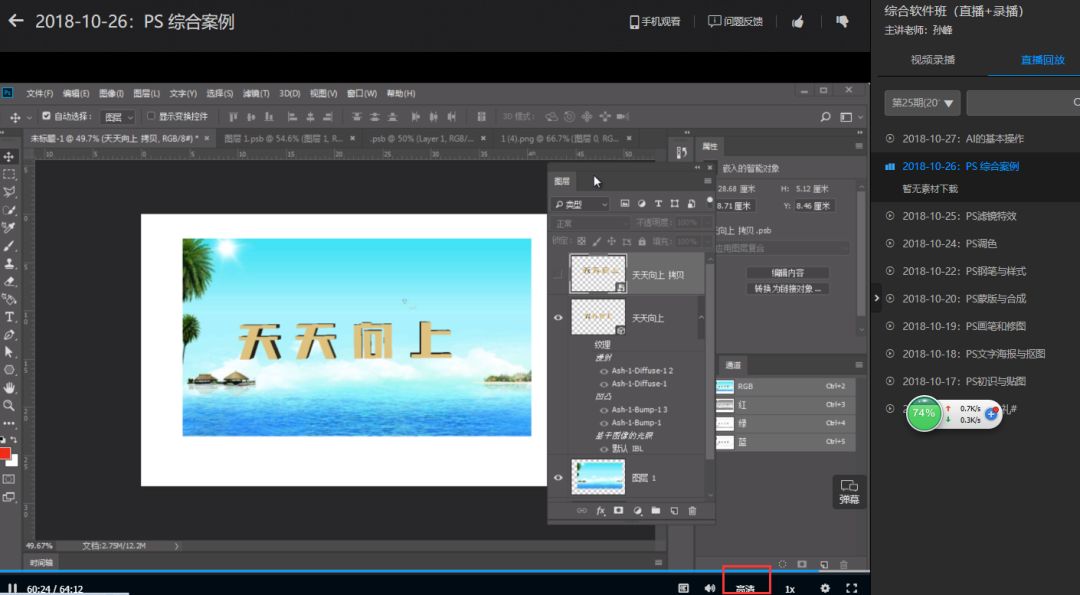Switch to the 视频录播 tab
The image size is (1080, 595).
[x=932, y=60]
